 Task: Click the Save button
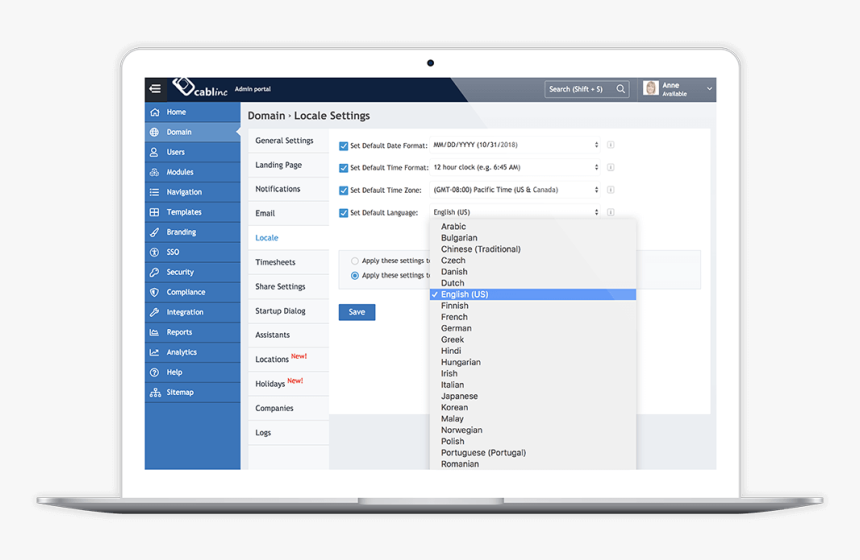point(357,312)
